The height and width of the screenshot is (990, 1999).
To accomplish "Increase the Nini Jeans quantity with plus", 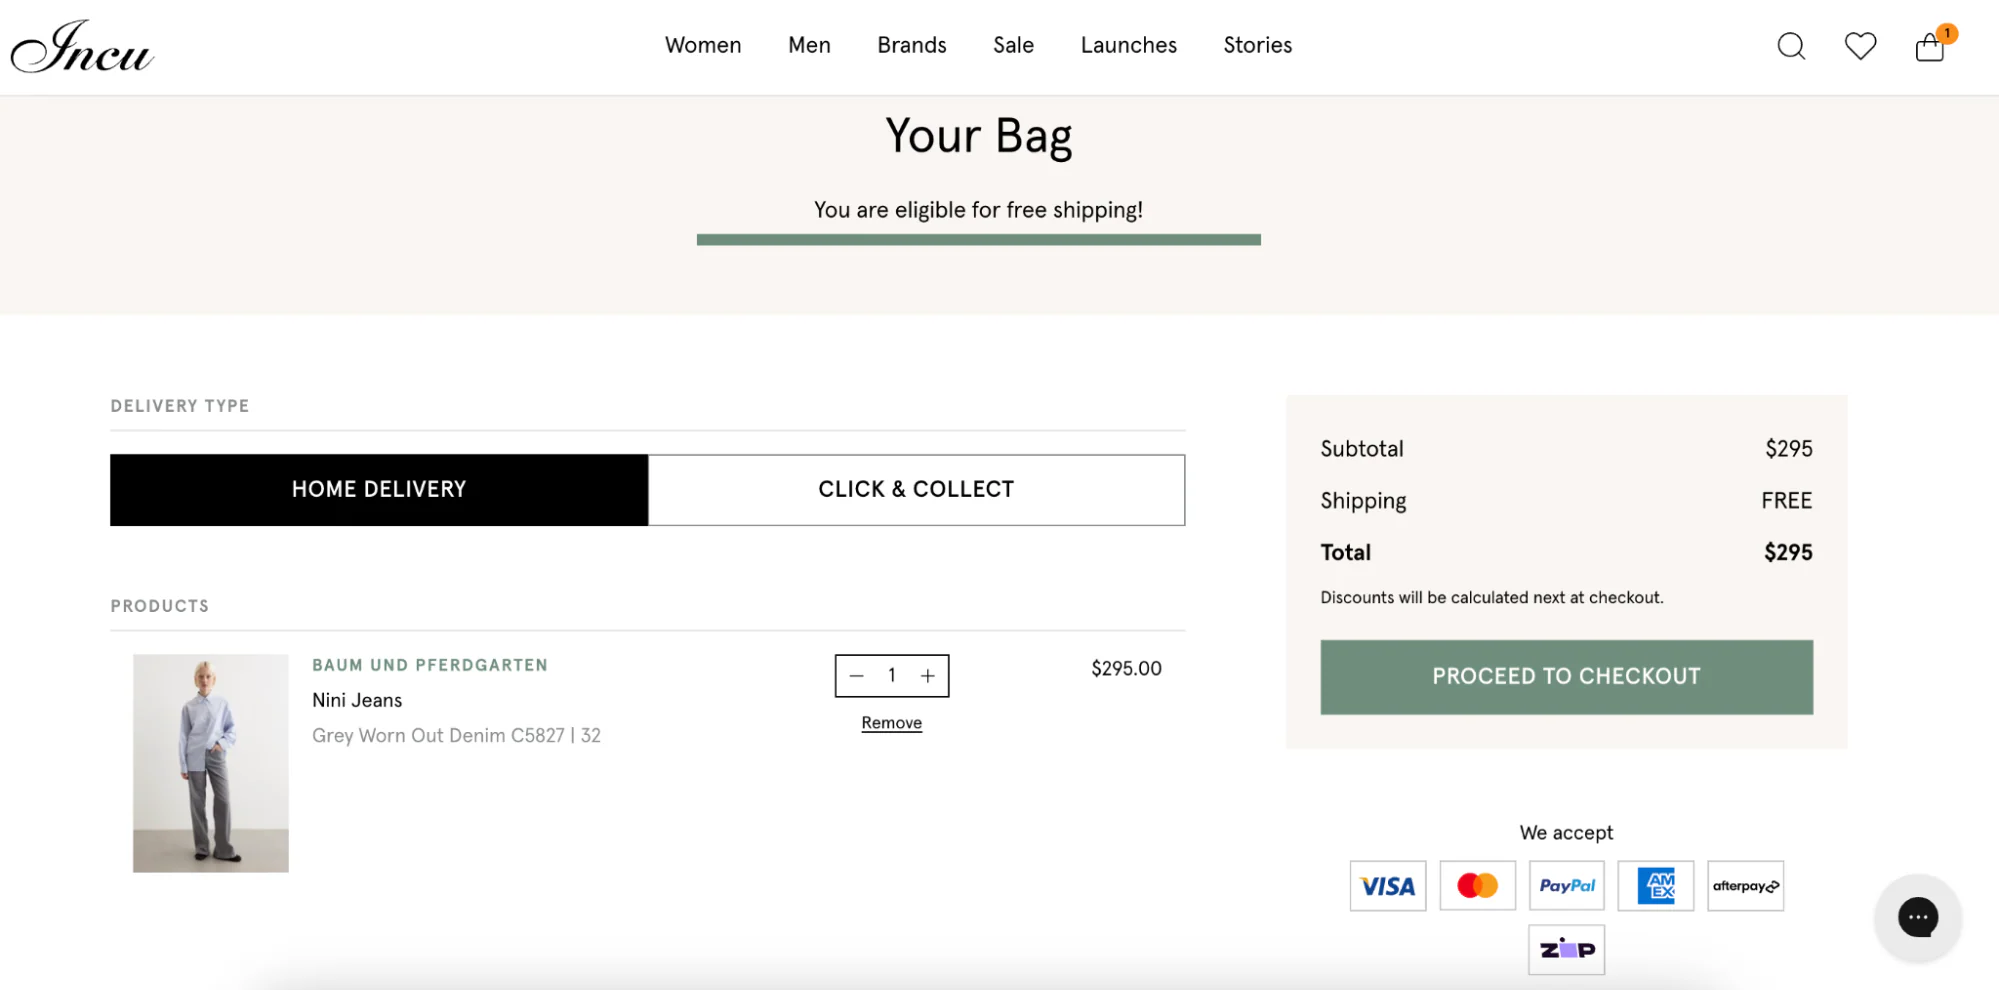I will pyautogui.click(x=927, y=675).
